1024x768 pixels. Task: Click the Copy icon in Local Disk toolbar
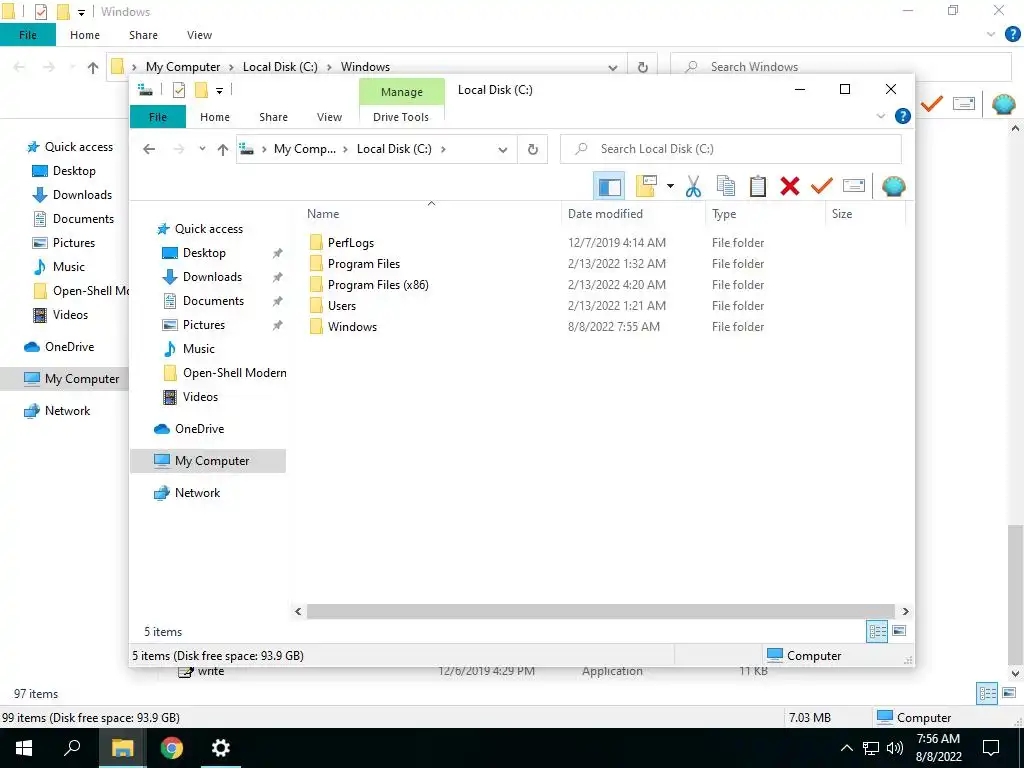726,187
